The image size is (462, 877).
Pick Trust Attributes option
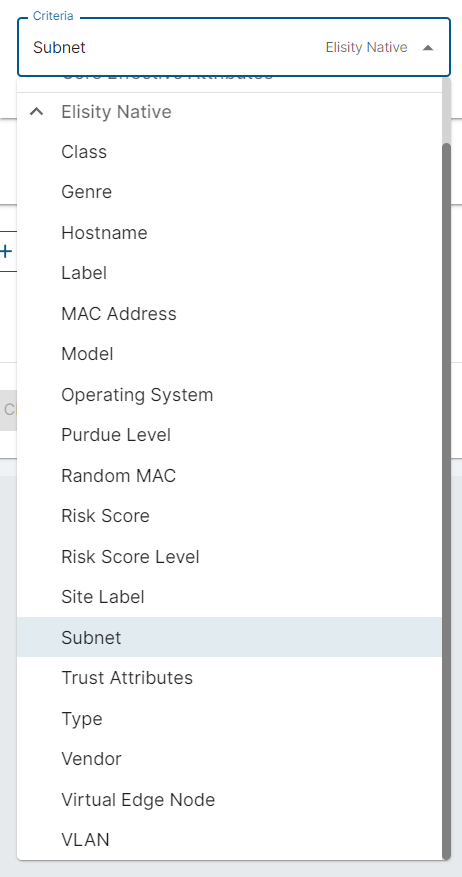(229, 678)
